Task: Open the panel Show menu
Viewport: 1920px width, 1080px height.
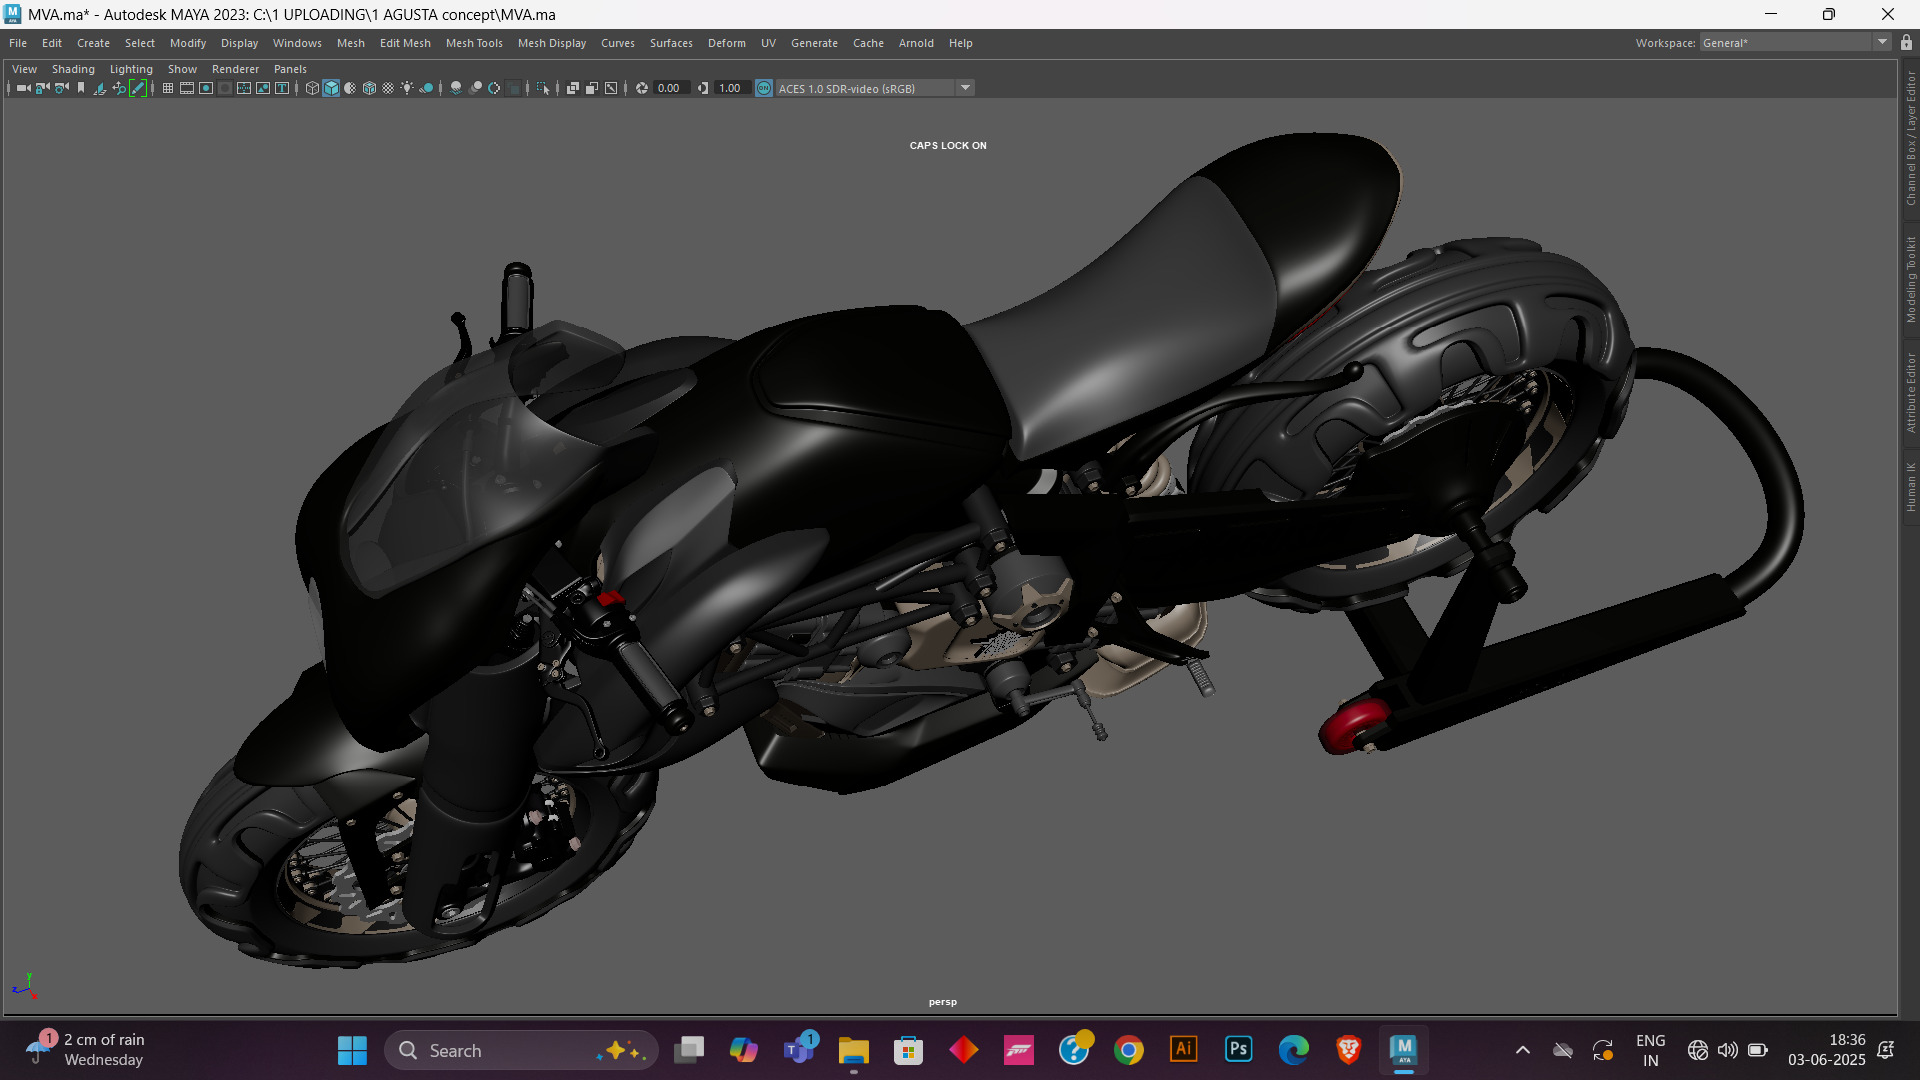Action: (182, 69)
